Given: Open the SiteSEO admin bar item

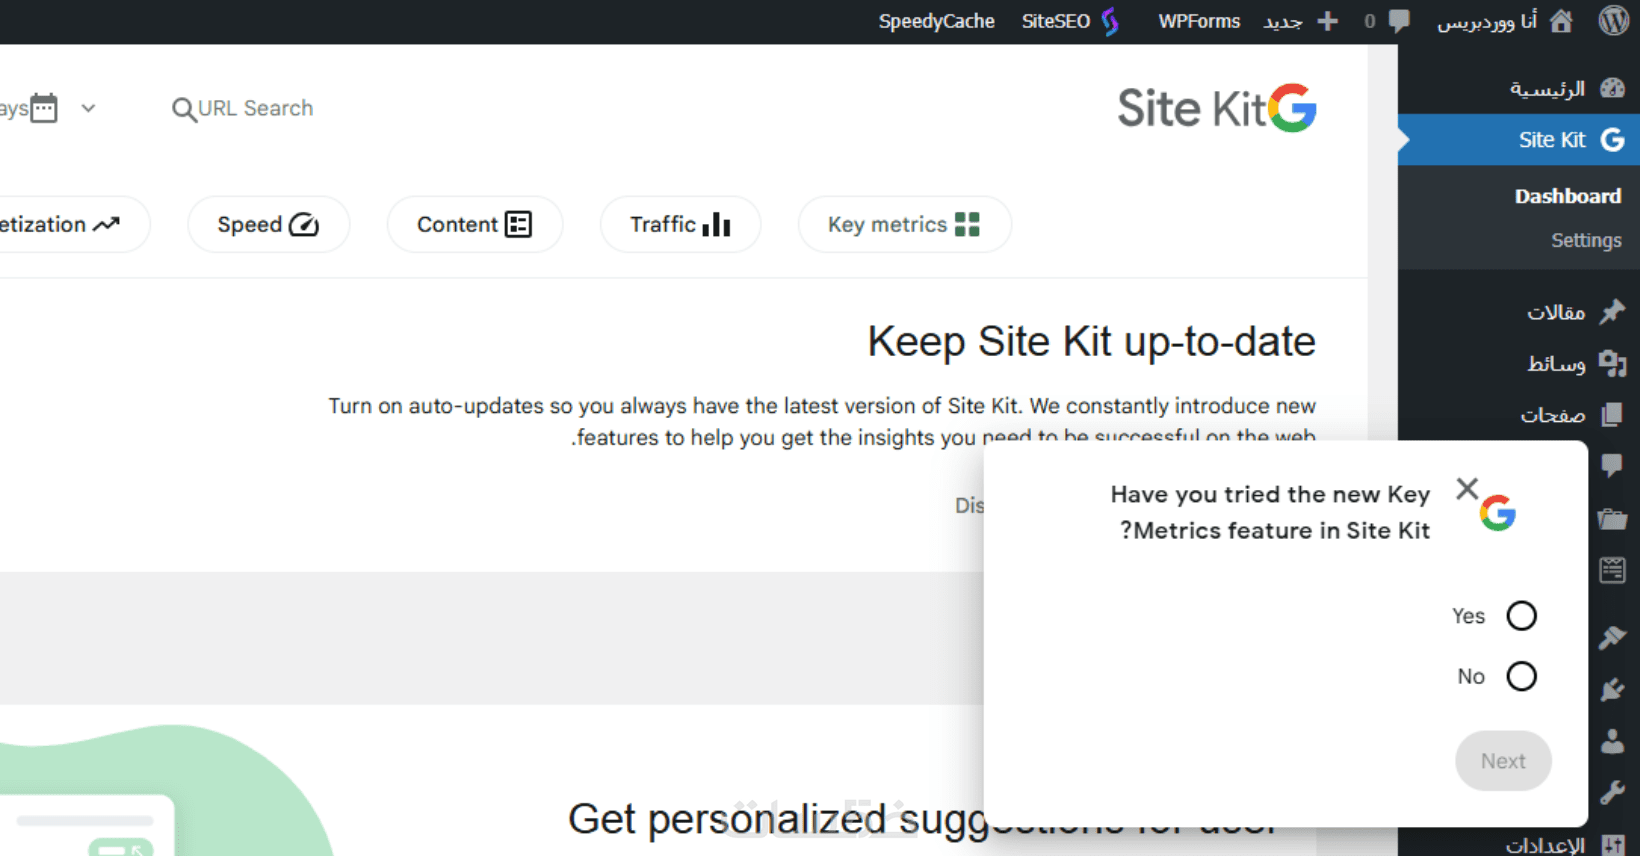Looking at the screenshot, I should pyautogui.click(x=1070, y=21).
